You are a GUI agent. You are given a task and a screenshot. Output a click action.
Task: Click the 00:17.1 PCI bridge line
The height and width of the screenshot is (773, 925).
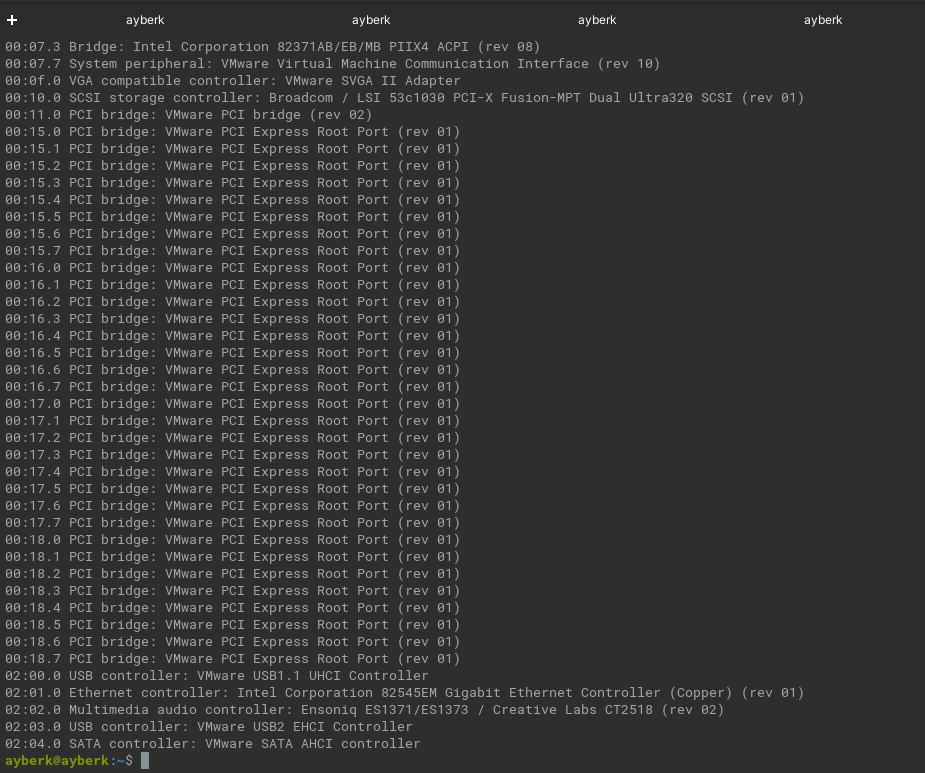pyautogui.click(x=232, y=421)
